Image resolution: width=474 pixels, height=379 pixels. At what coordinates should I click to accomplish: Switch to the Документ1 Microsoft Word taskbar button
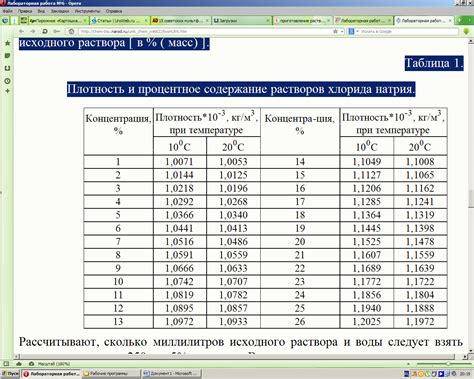click(171, 374)
